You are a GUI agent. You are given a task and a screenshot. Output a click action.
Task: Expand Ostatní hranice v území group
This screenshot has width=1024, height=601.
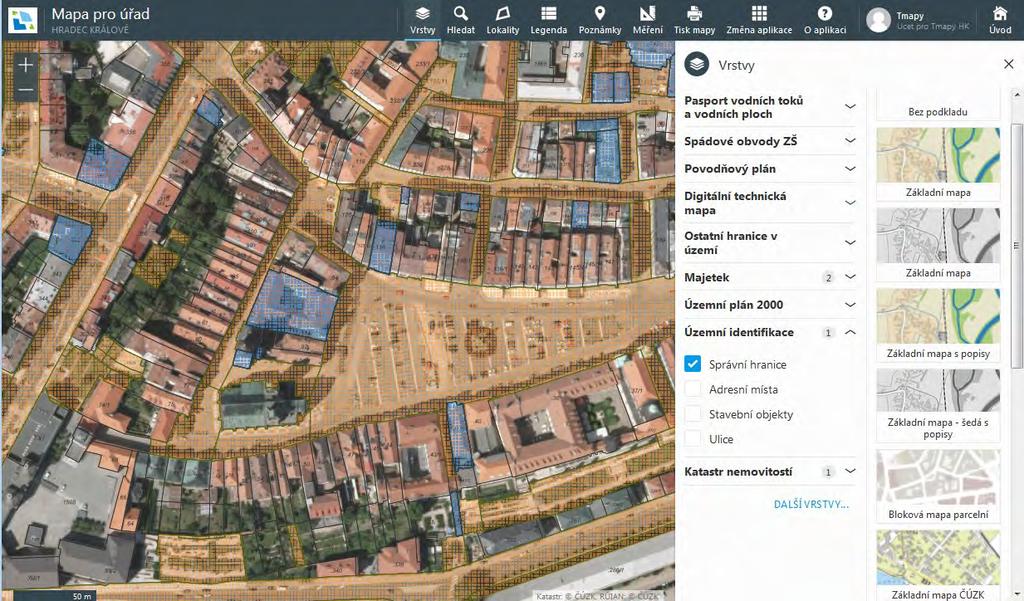(x=850, y=242)
